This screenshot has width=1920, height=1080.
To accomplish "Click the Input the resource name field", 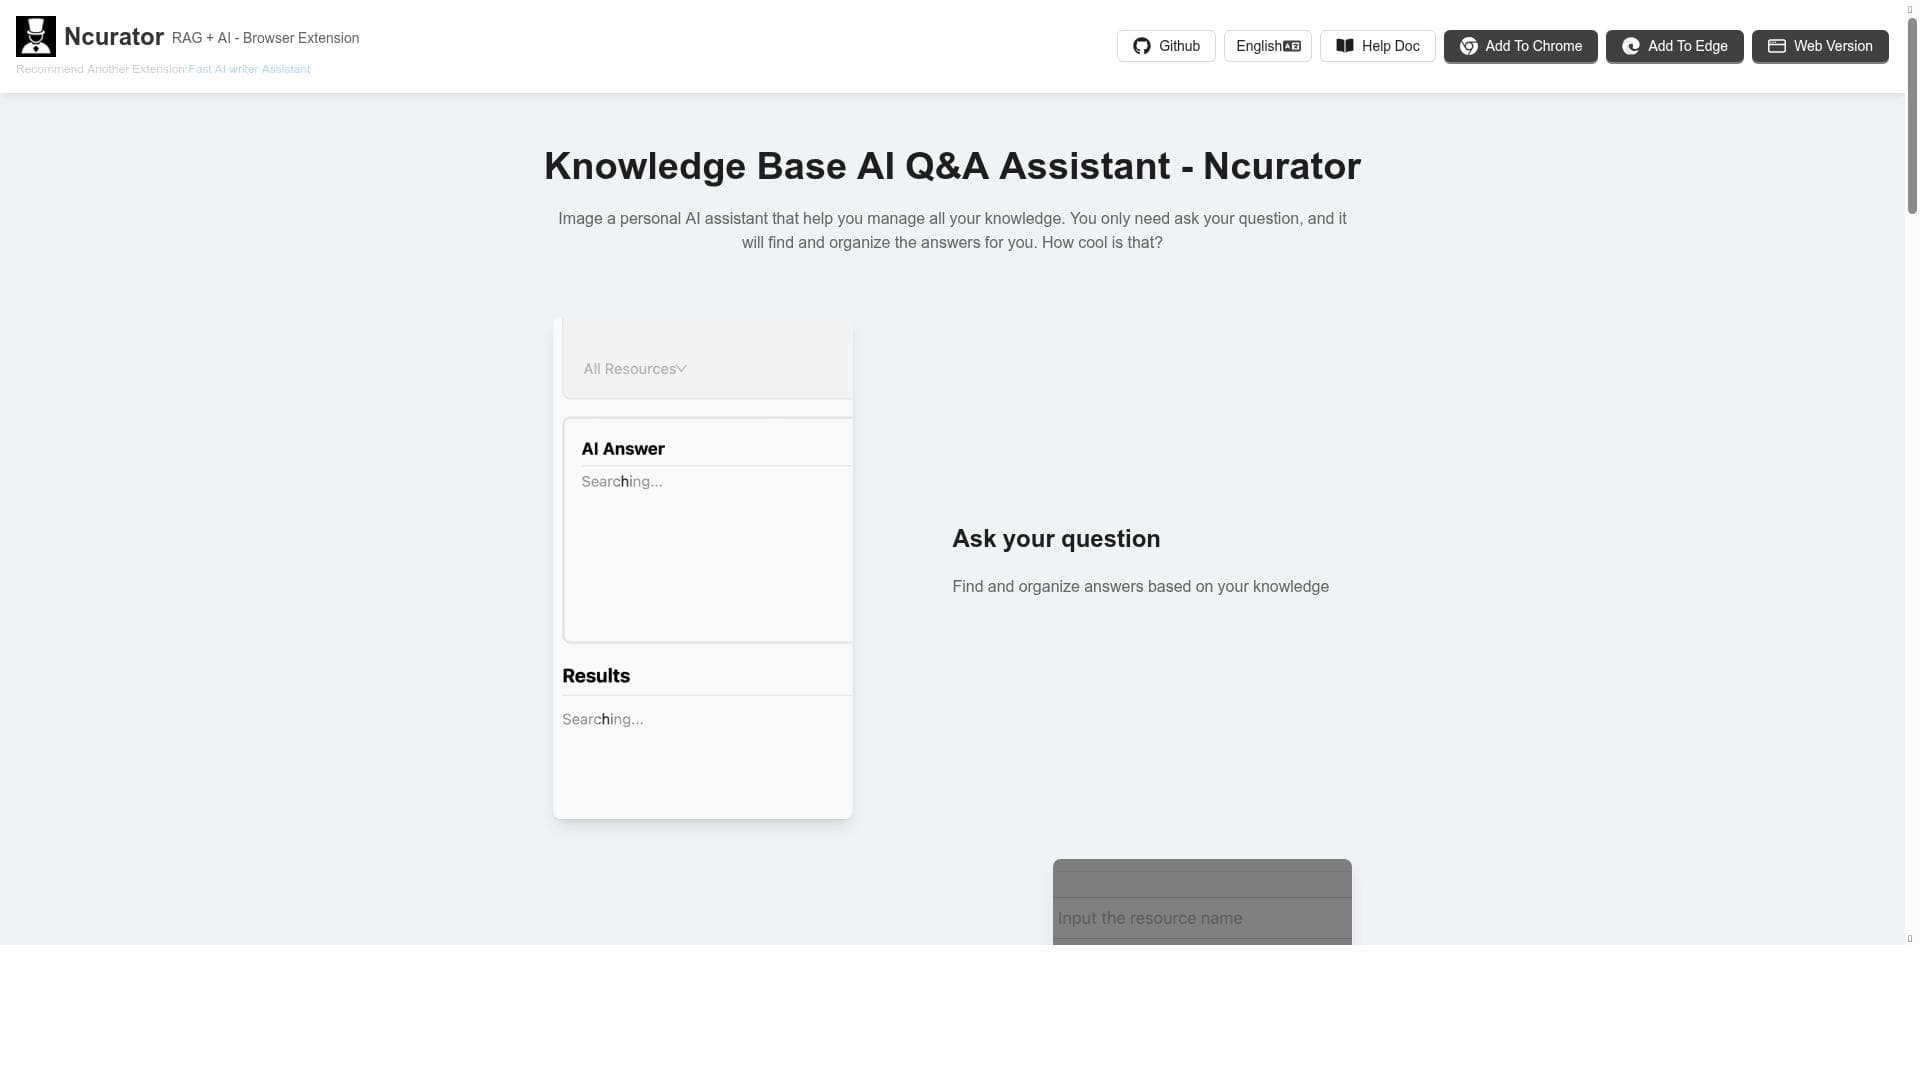I will pos(1202,918).
